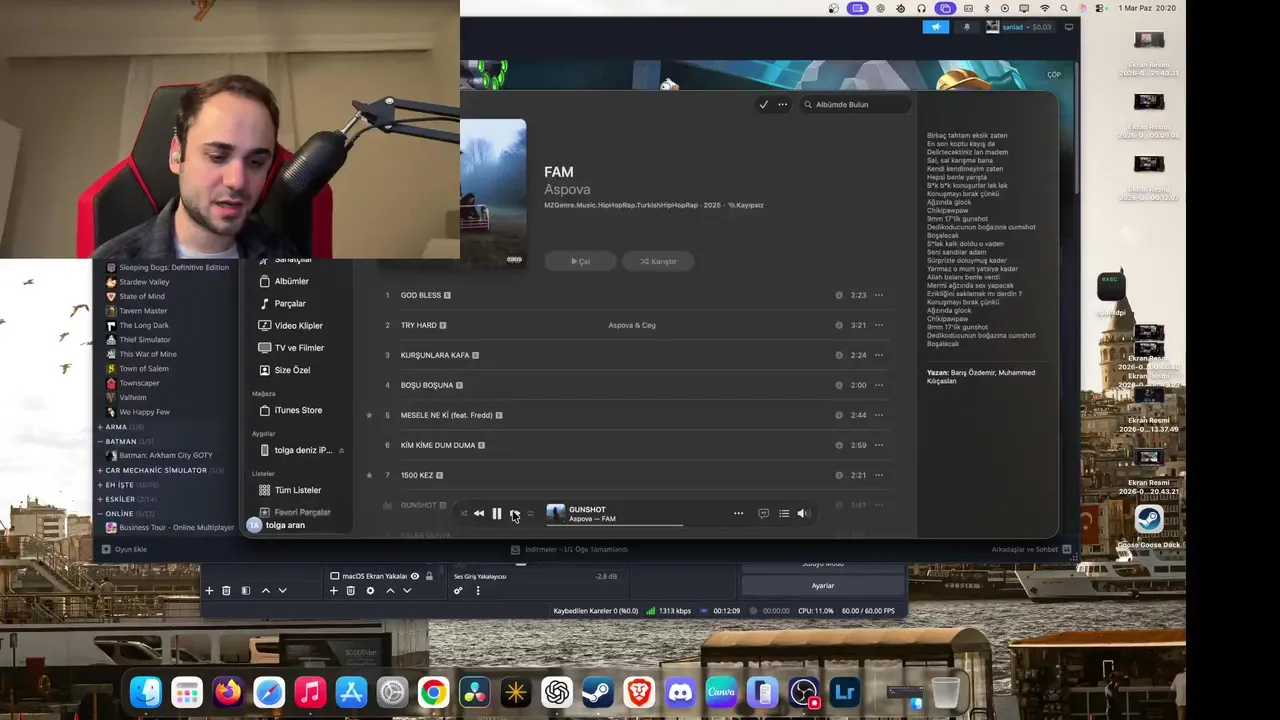1280x720 pixels.
Task: Open Steam notifications bell
Action: pos(966,27)
